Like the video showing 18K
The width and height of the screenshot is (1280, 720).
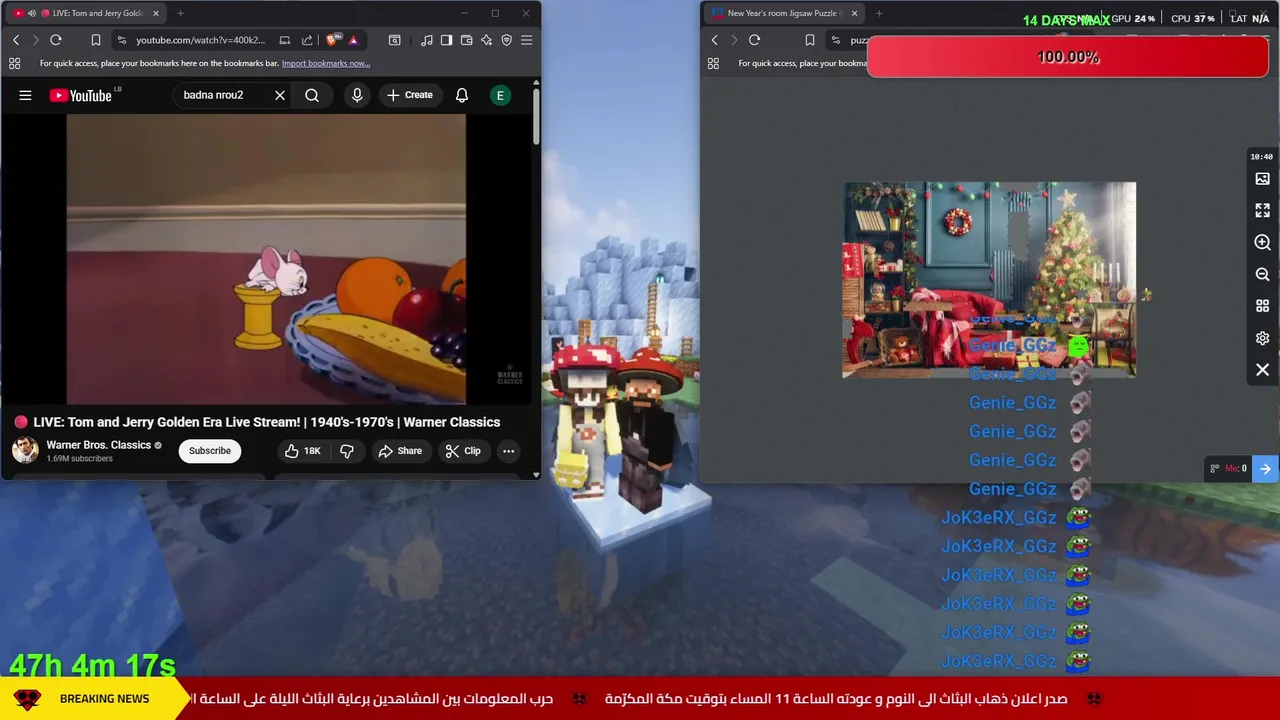[302, 451]
